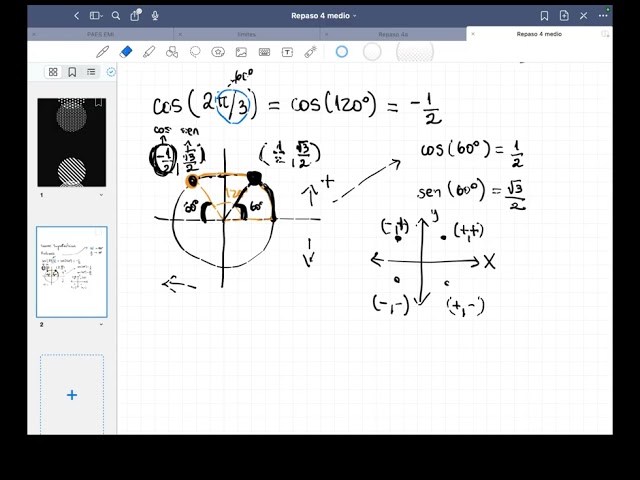
Task: Select the Repaso 4 medio tab
Action: pos(539,34)
